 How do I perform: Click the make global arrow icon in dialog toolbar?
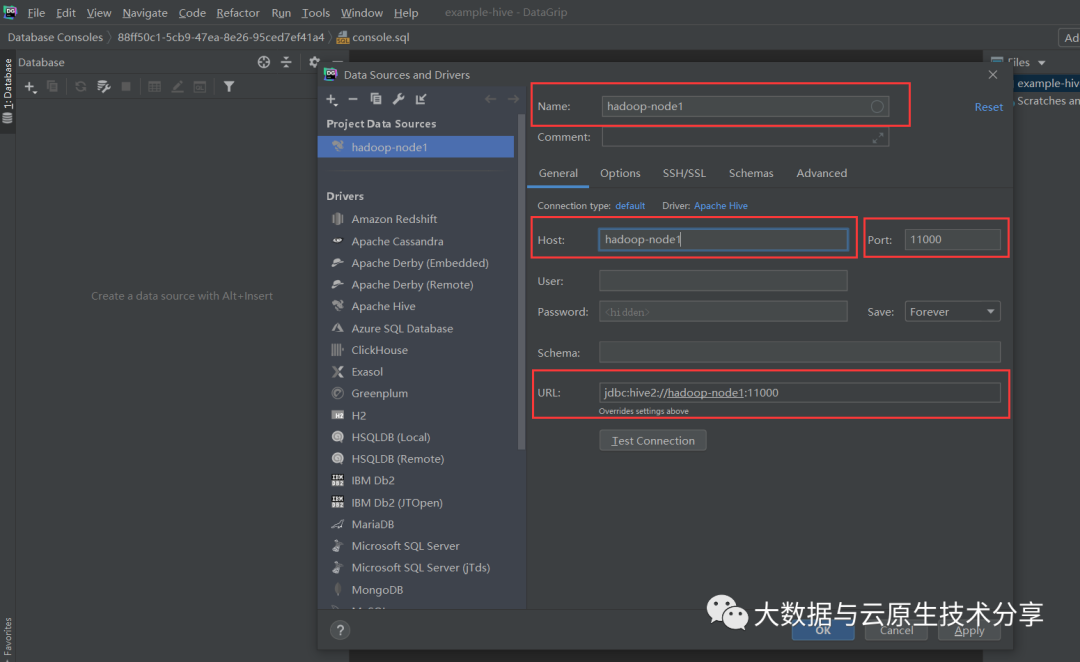tap(421, 99)
